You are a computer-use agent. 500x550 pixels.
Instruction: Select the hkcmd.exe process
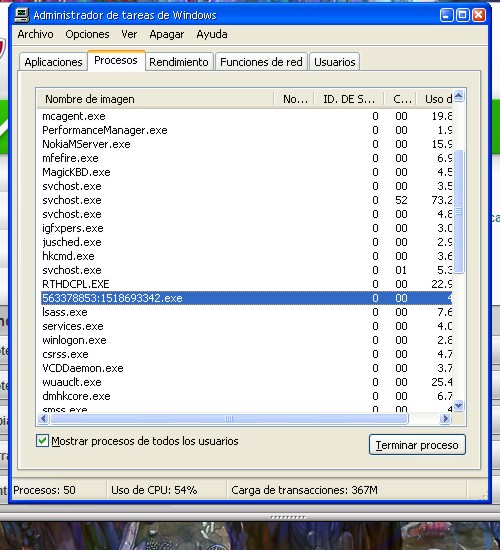point(247,256)
